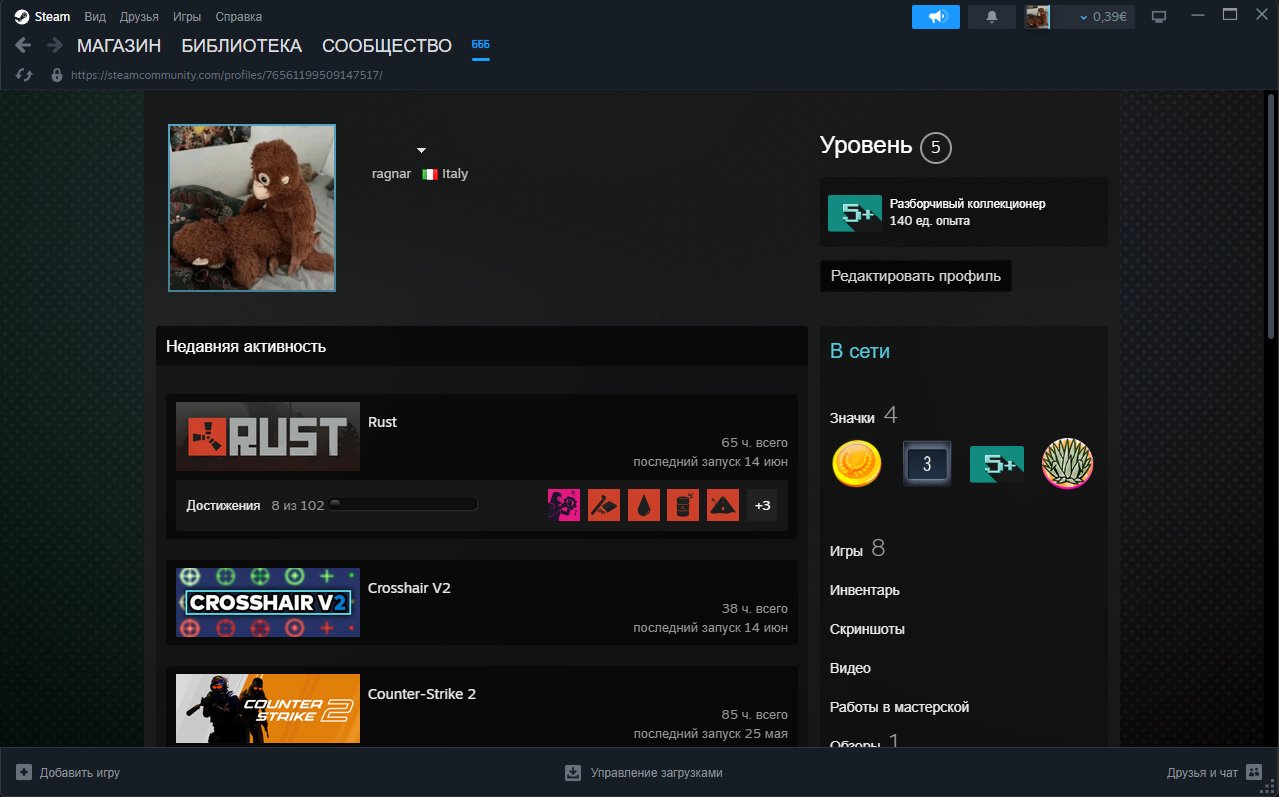Expand the profile name dropdown arrow
This screenshot has height=797, width=1279.
pyautogui.click(x=421, y=150)
